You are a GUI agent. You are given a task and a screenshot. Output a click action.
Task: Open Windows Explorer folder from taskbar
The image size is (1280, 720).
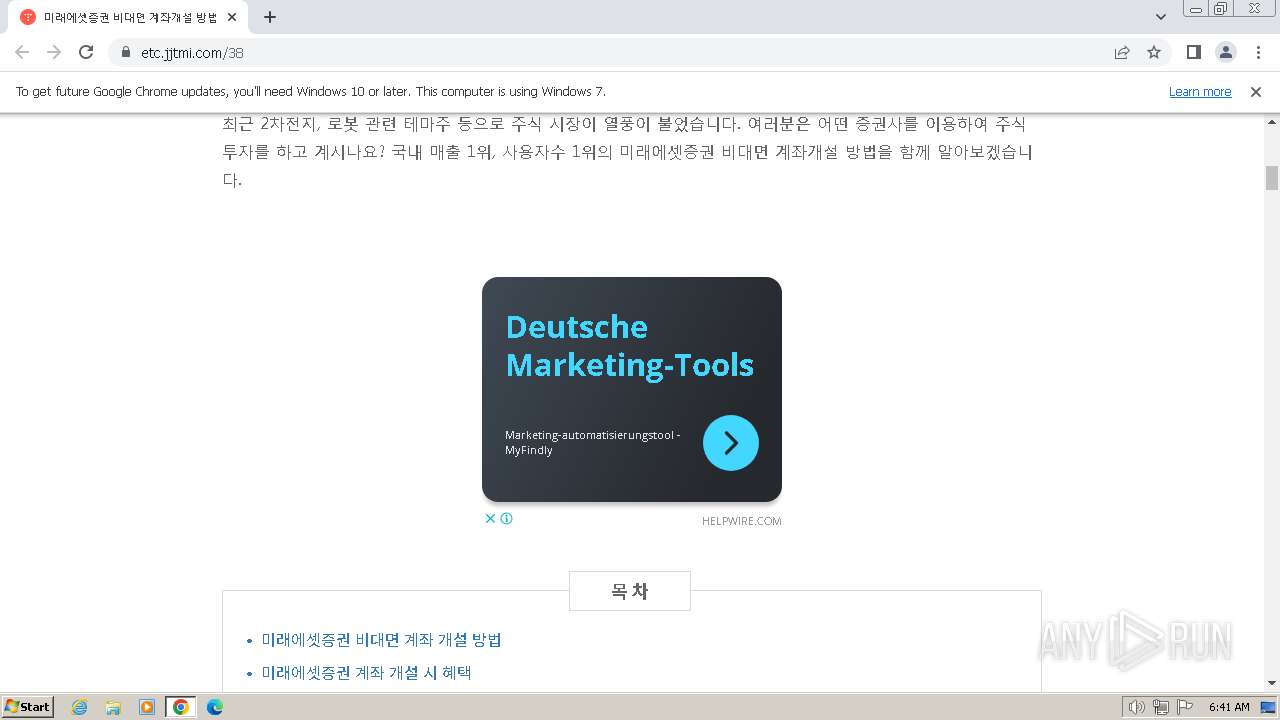(113, 707)
